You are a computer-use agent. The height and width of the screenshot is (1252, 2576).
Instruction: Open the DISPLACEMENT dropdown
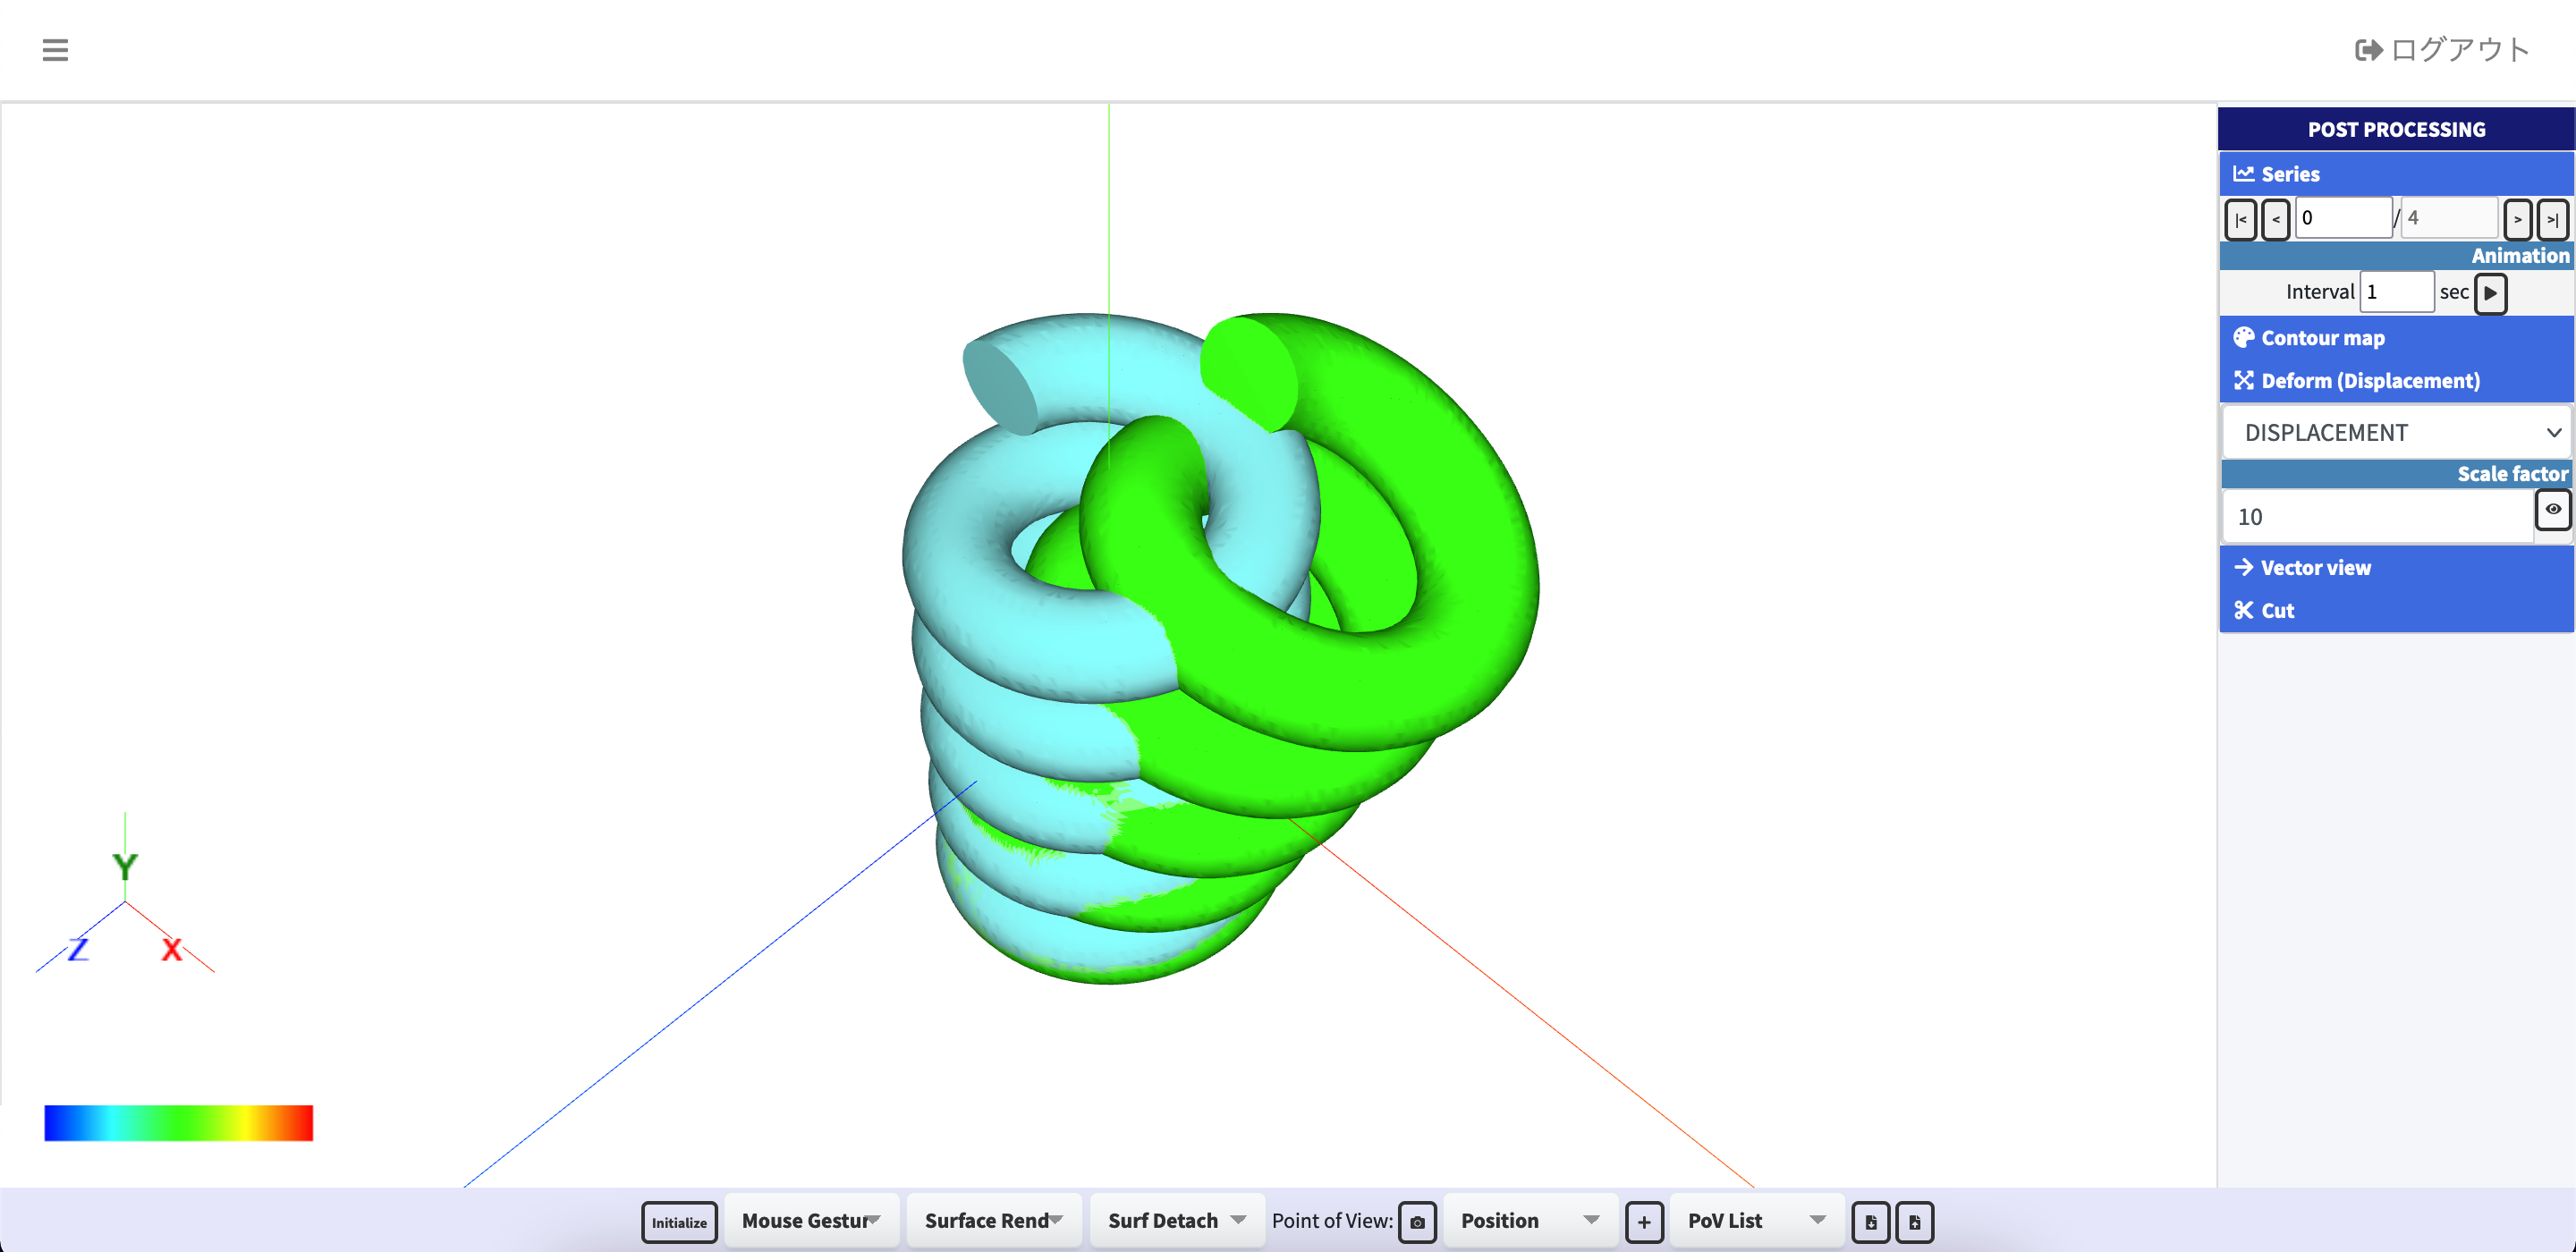pos(2396,433)
